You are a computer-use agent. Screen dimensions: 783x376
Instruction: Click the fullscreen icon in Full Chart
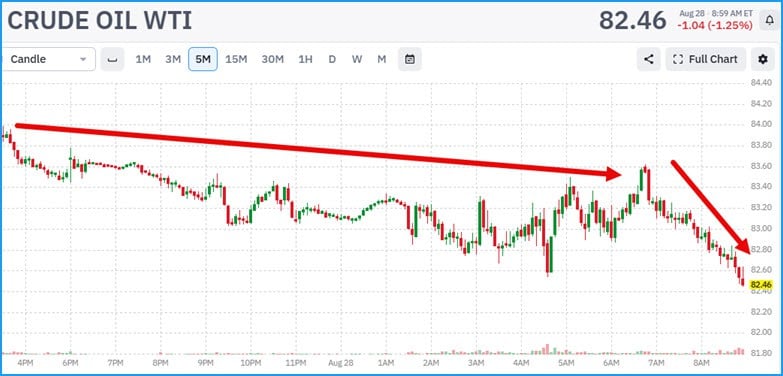tap(678, 59)
